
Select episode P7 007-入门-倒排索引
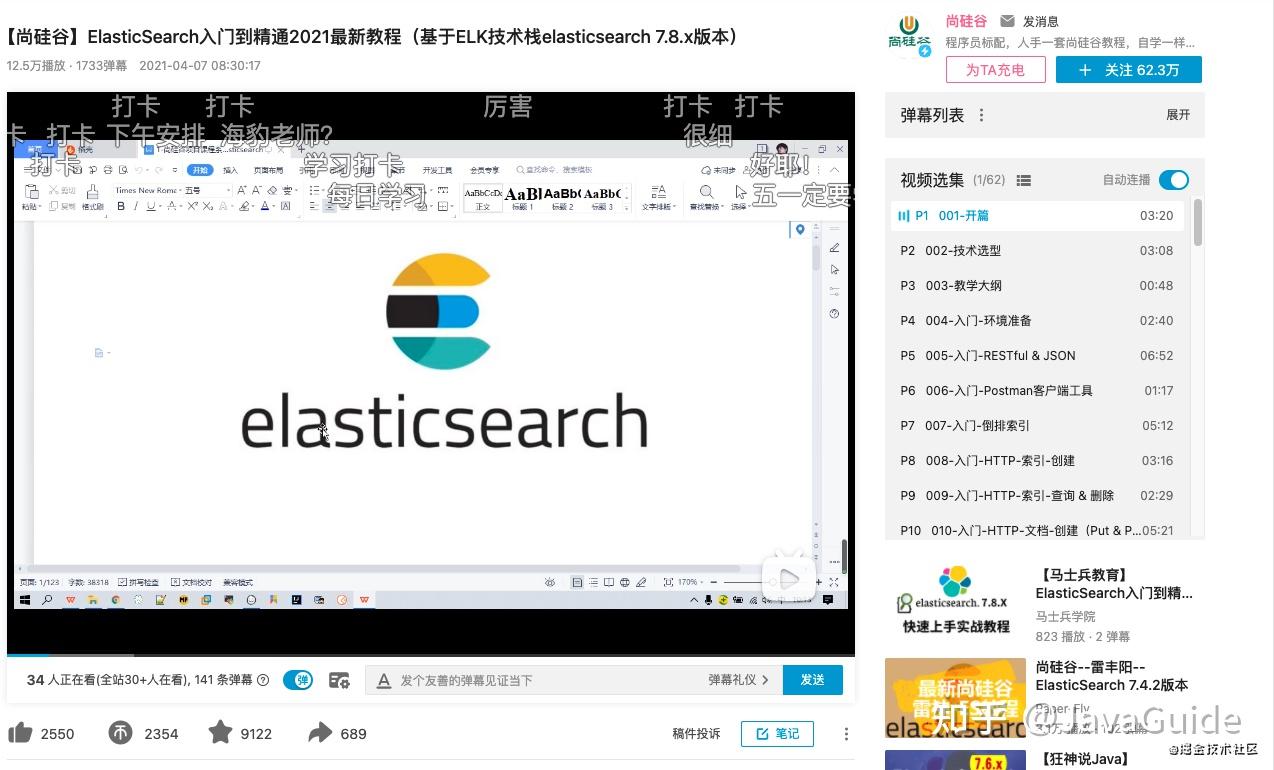1037,426
